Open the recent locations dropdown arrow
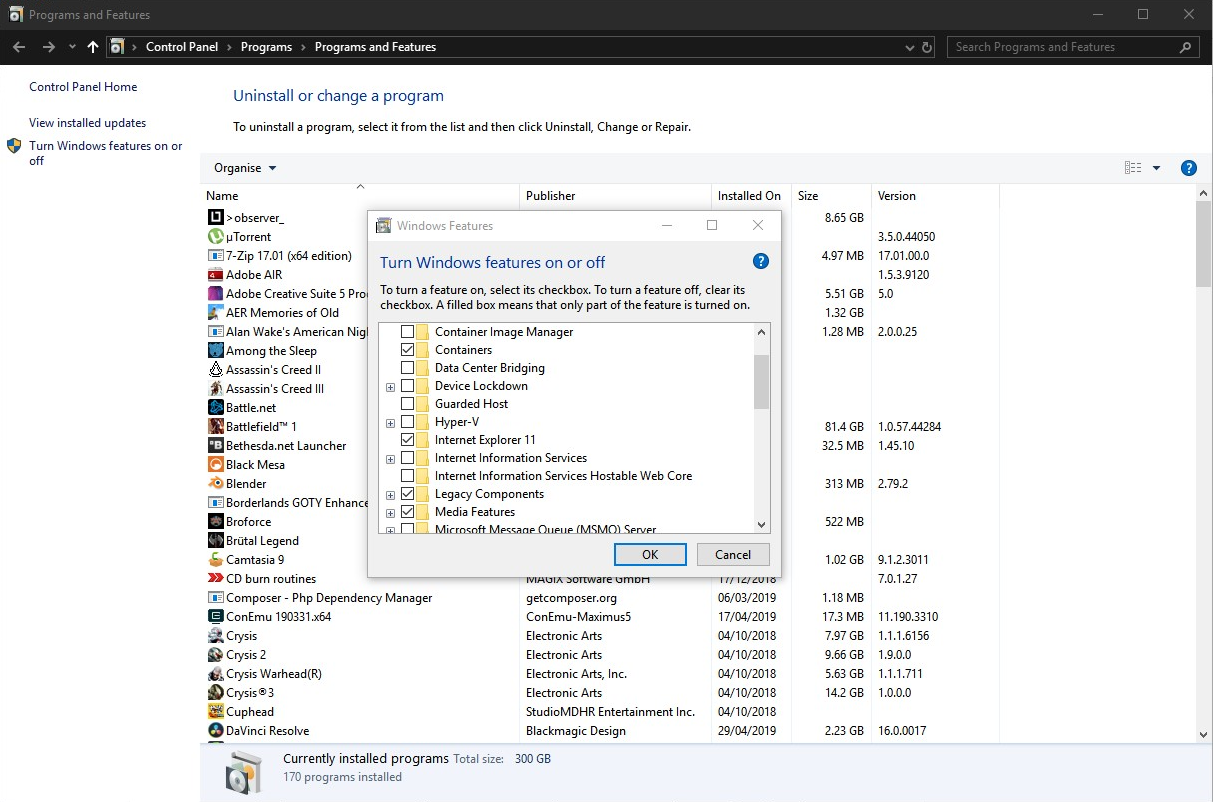This screenshot has width=1213, height=802. click(72, 47)
